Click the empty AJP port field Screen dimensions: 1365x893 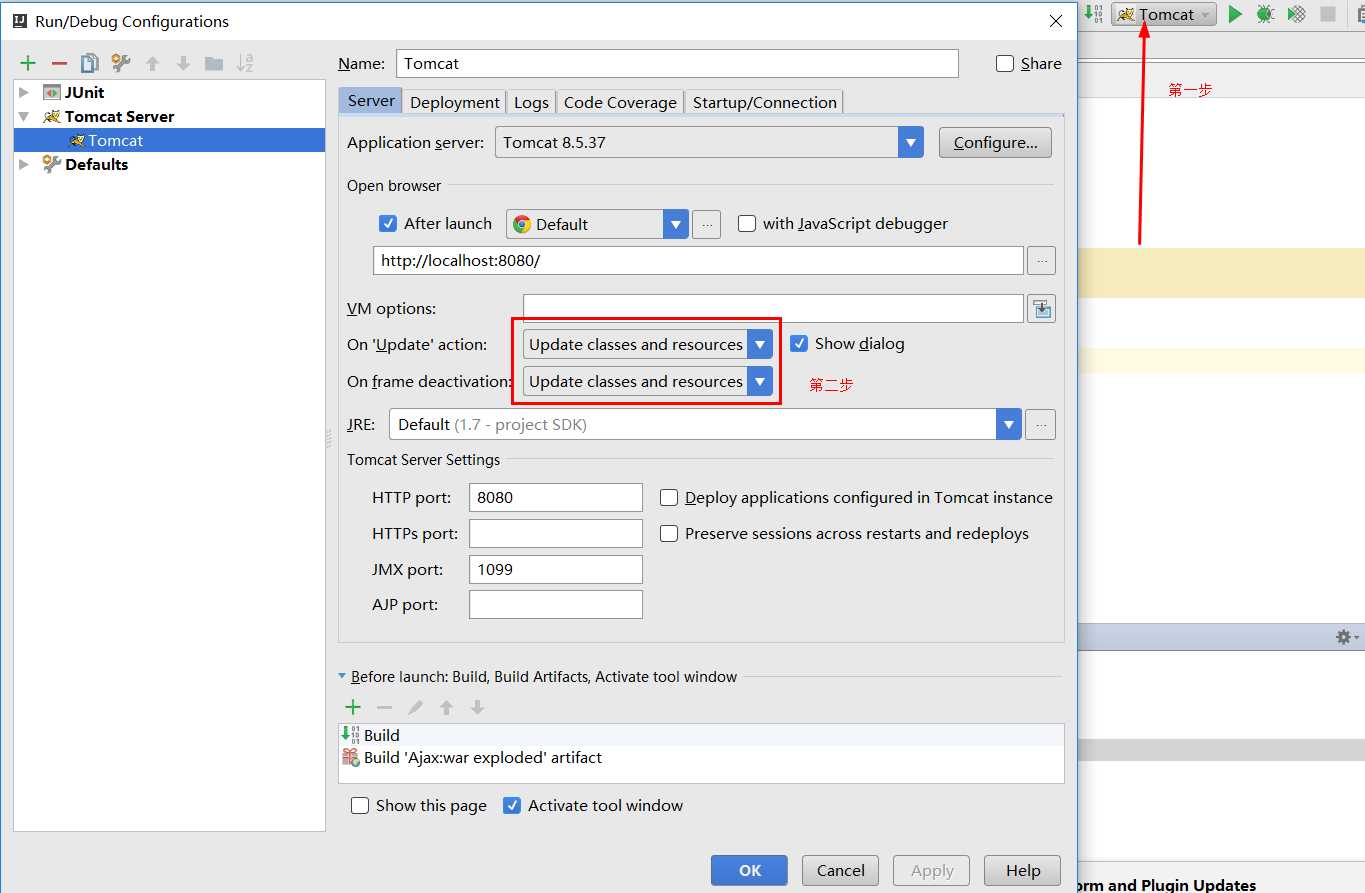(x=556, y=604)
